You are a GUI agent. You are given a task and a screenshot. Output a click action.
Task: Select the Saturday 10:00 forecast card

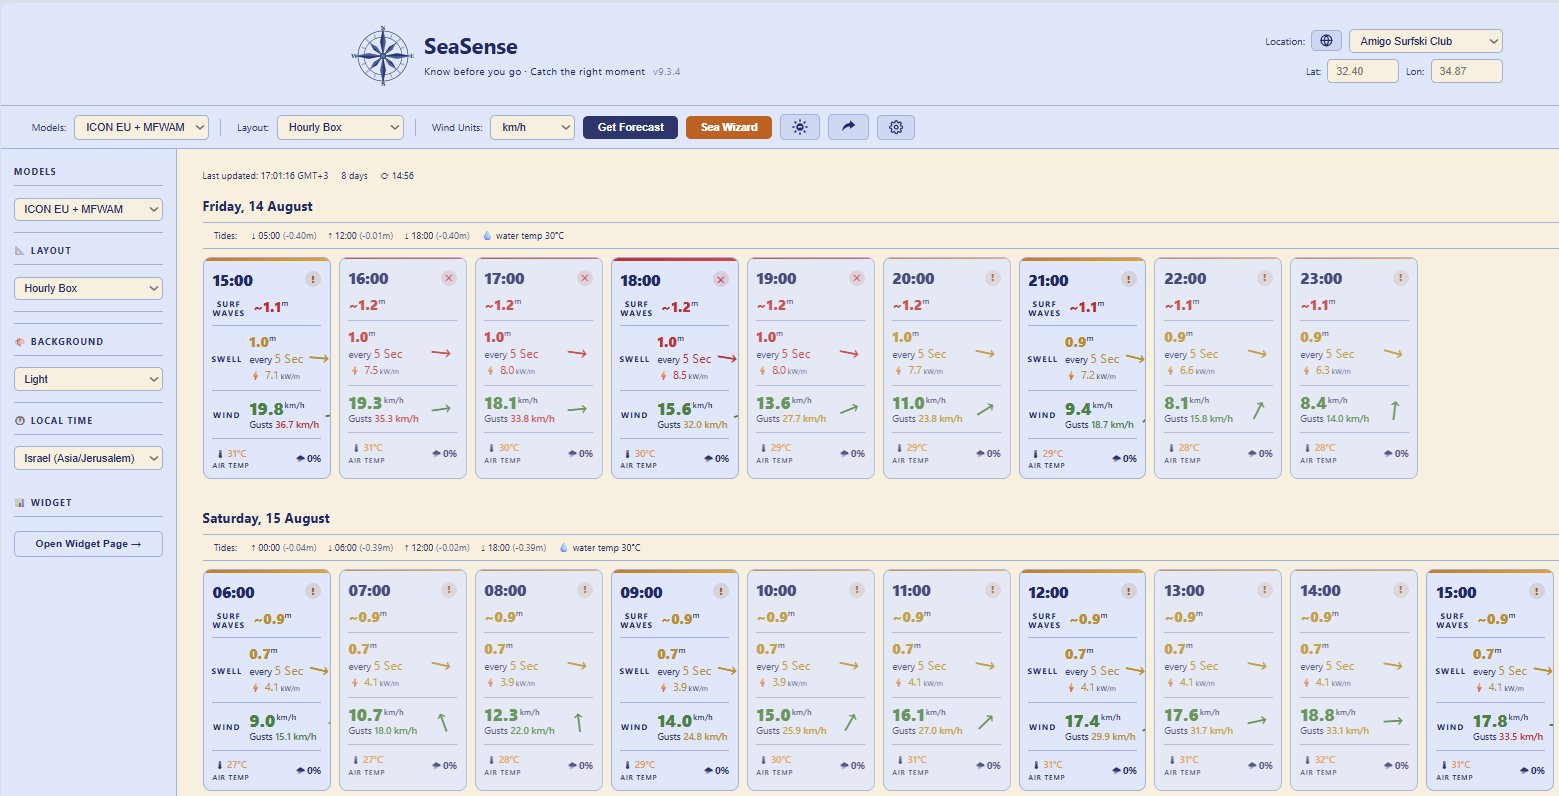pos(811,682)
